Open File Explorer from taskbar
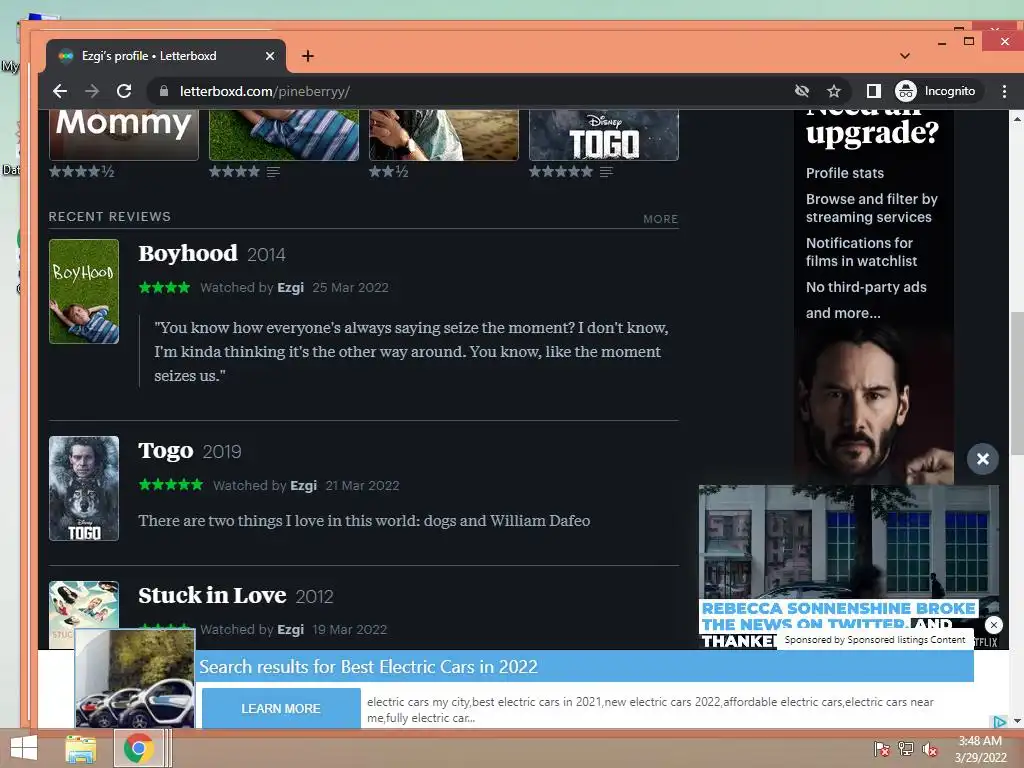 click(x=81, y=749)
